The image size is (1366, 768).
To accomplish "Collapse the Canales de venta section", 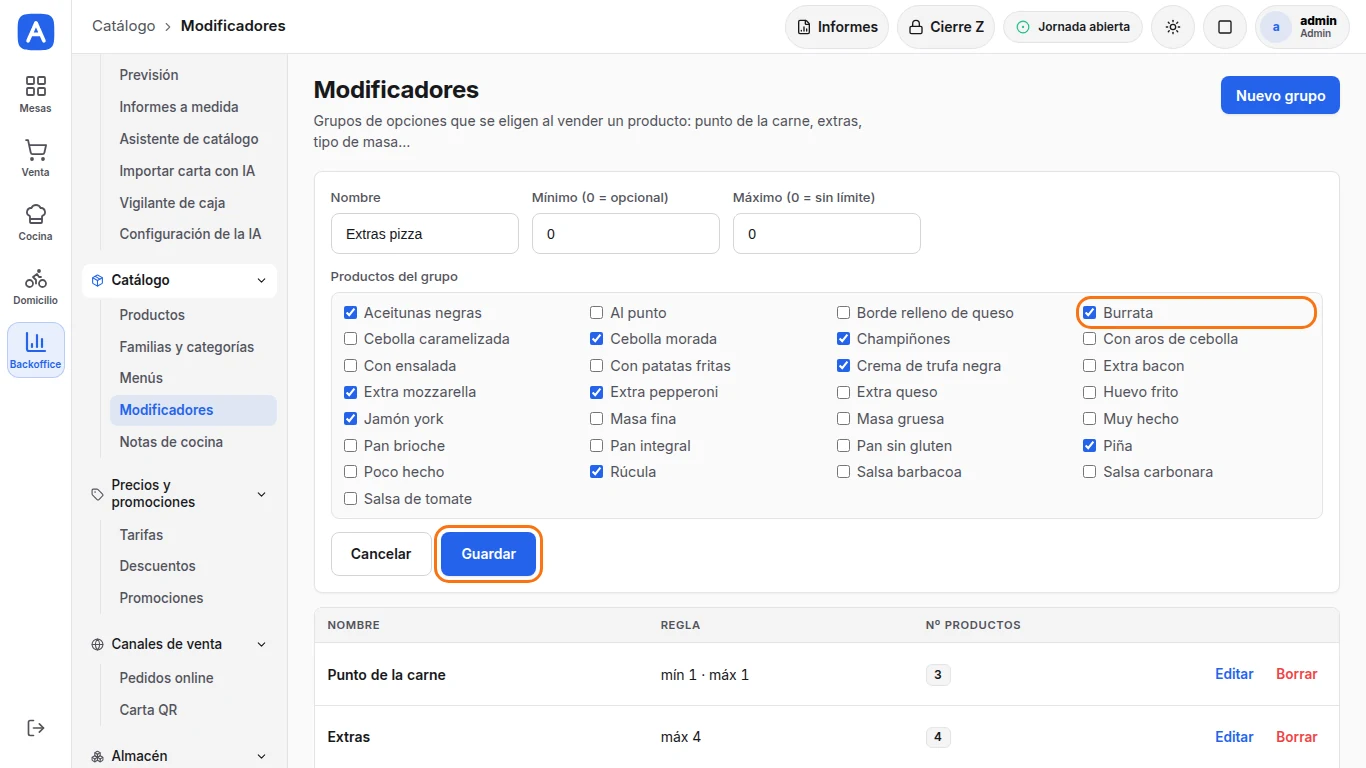I will click(x=180, y=644).
